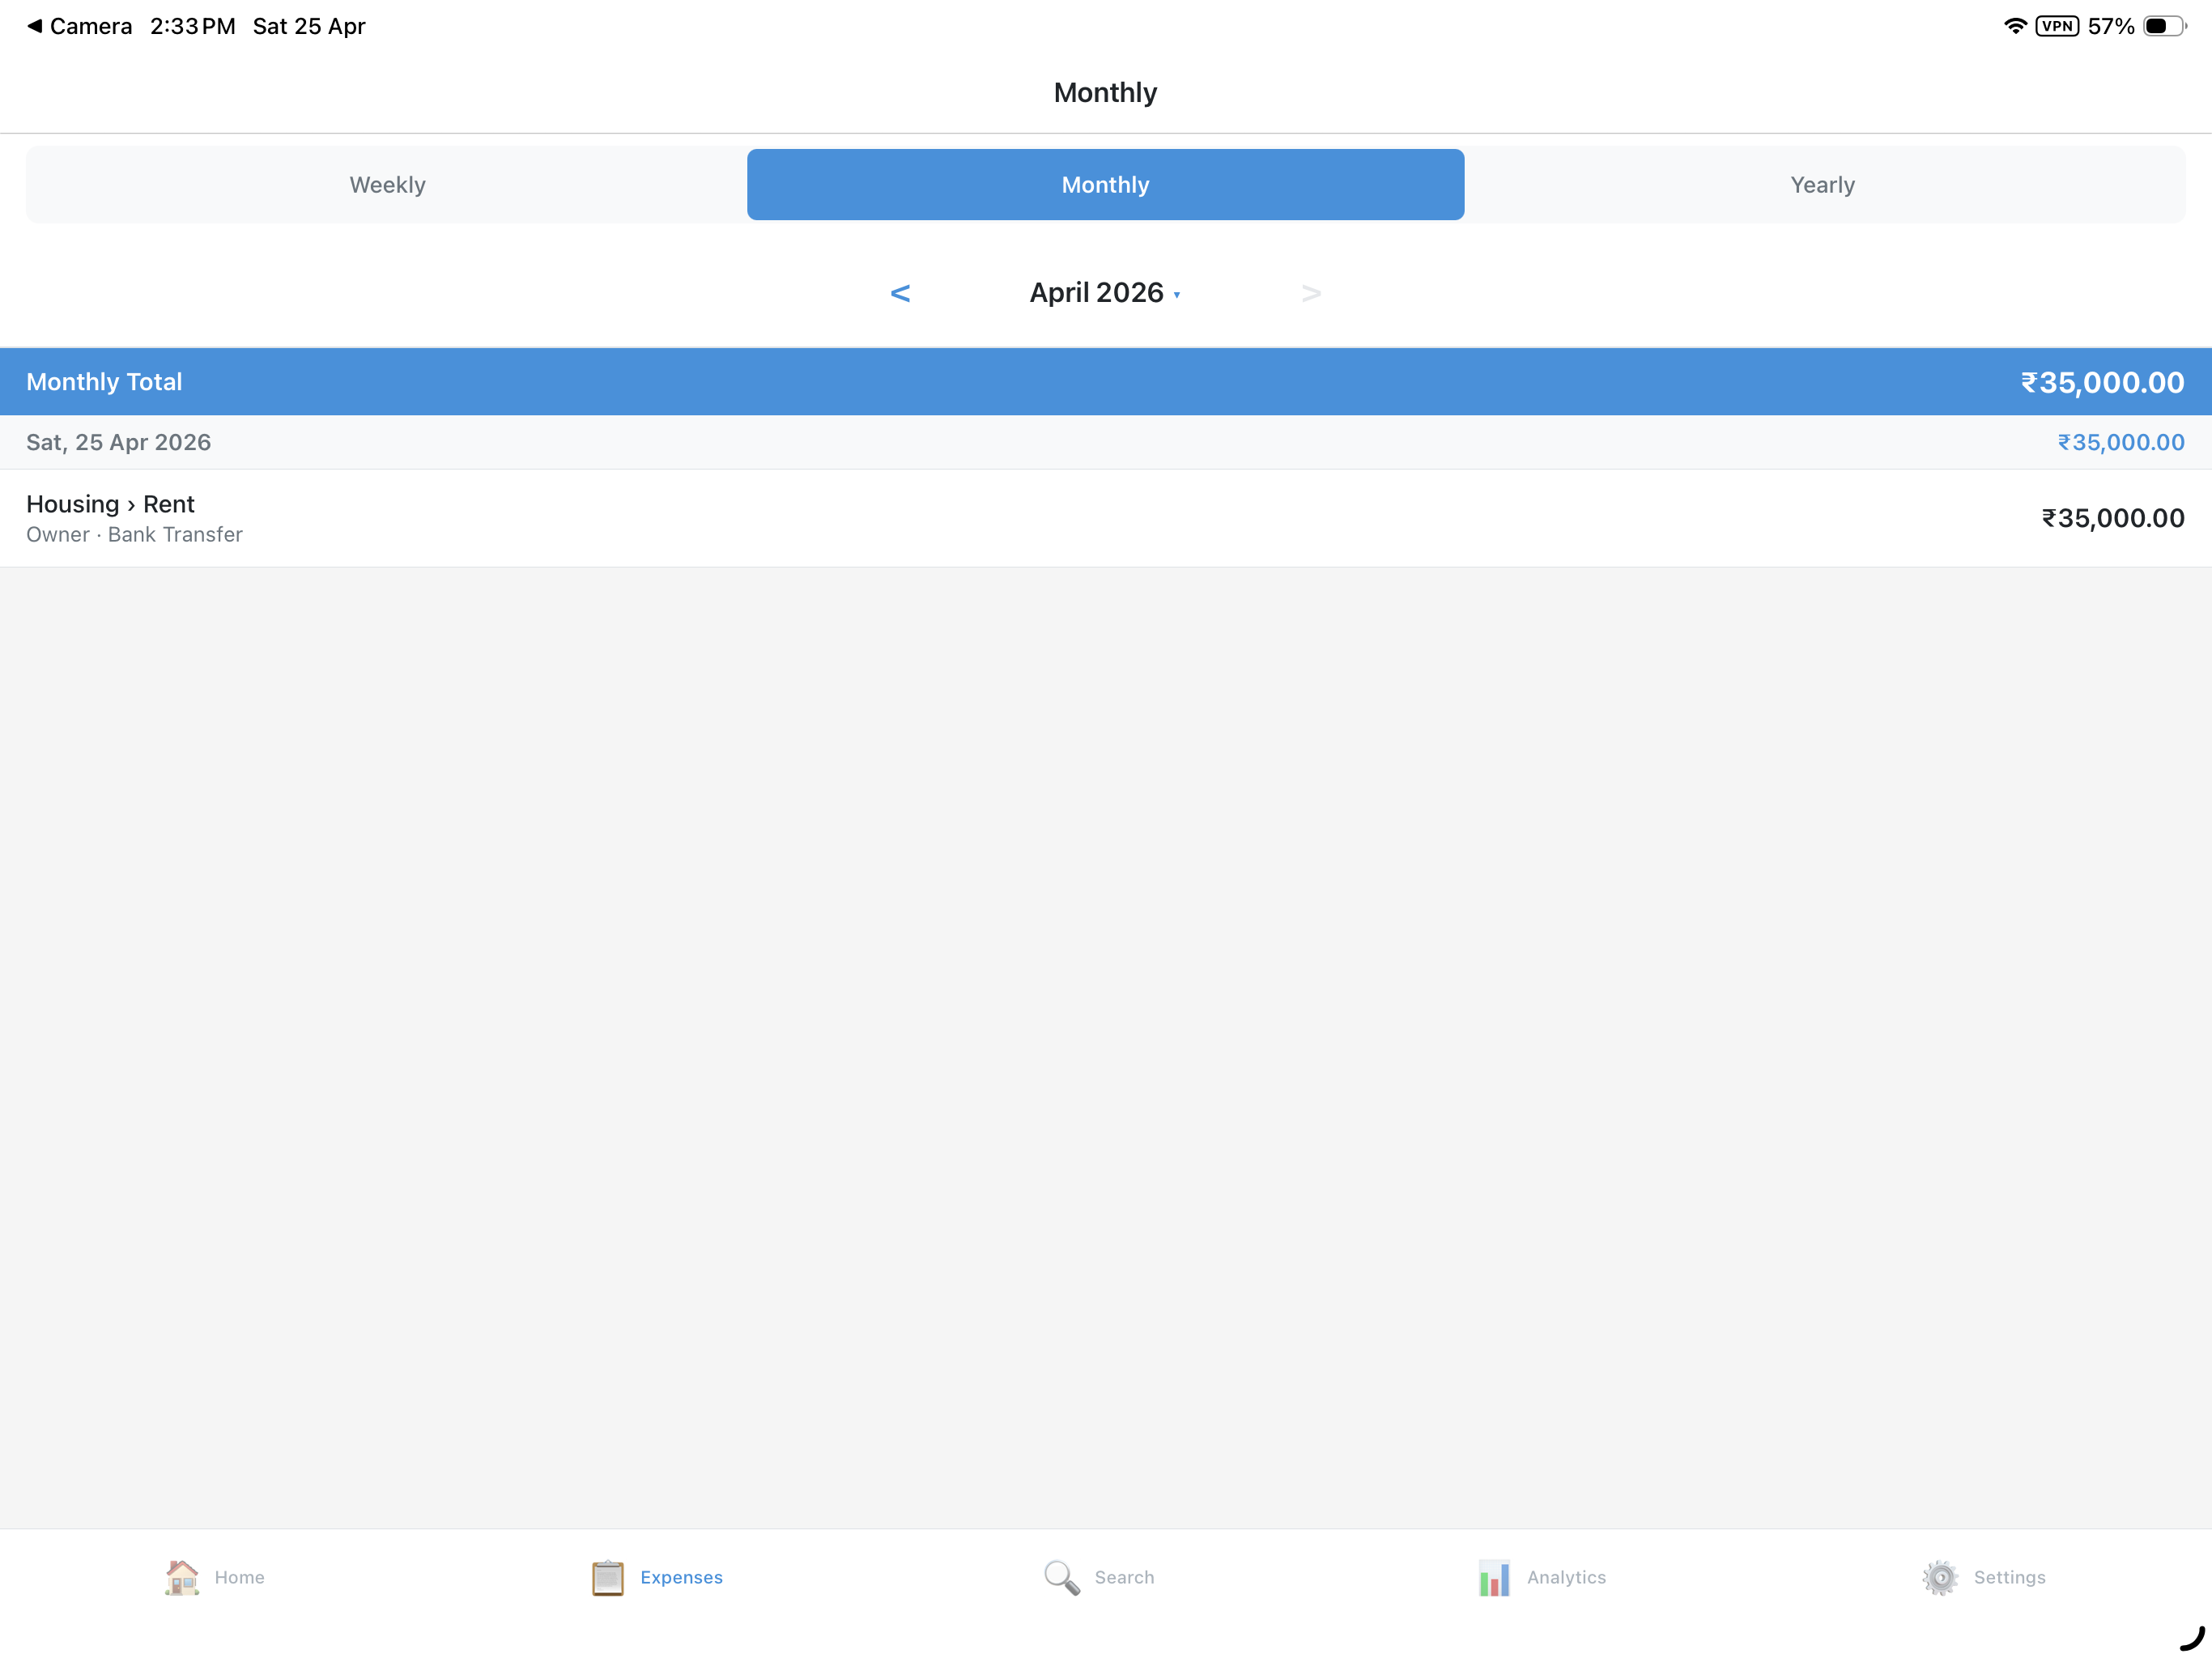
Task: Switch to the Yearly view
Action: (1822, 185)
